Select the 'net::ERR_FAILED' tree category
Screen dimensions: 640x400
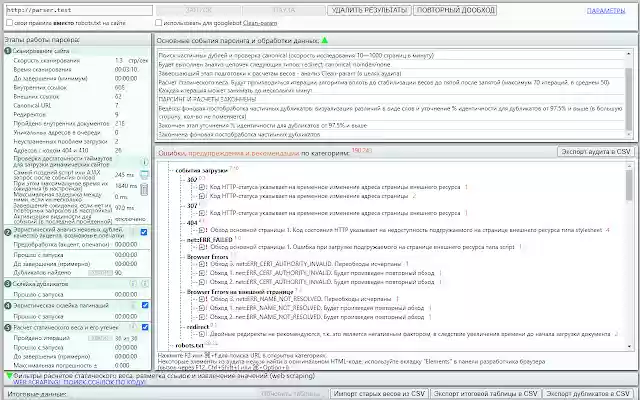pyautogui.click(x=209, y=240)
